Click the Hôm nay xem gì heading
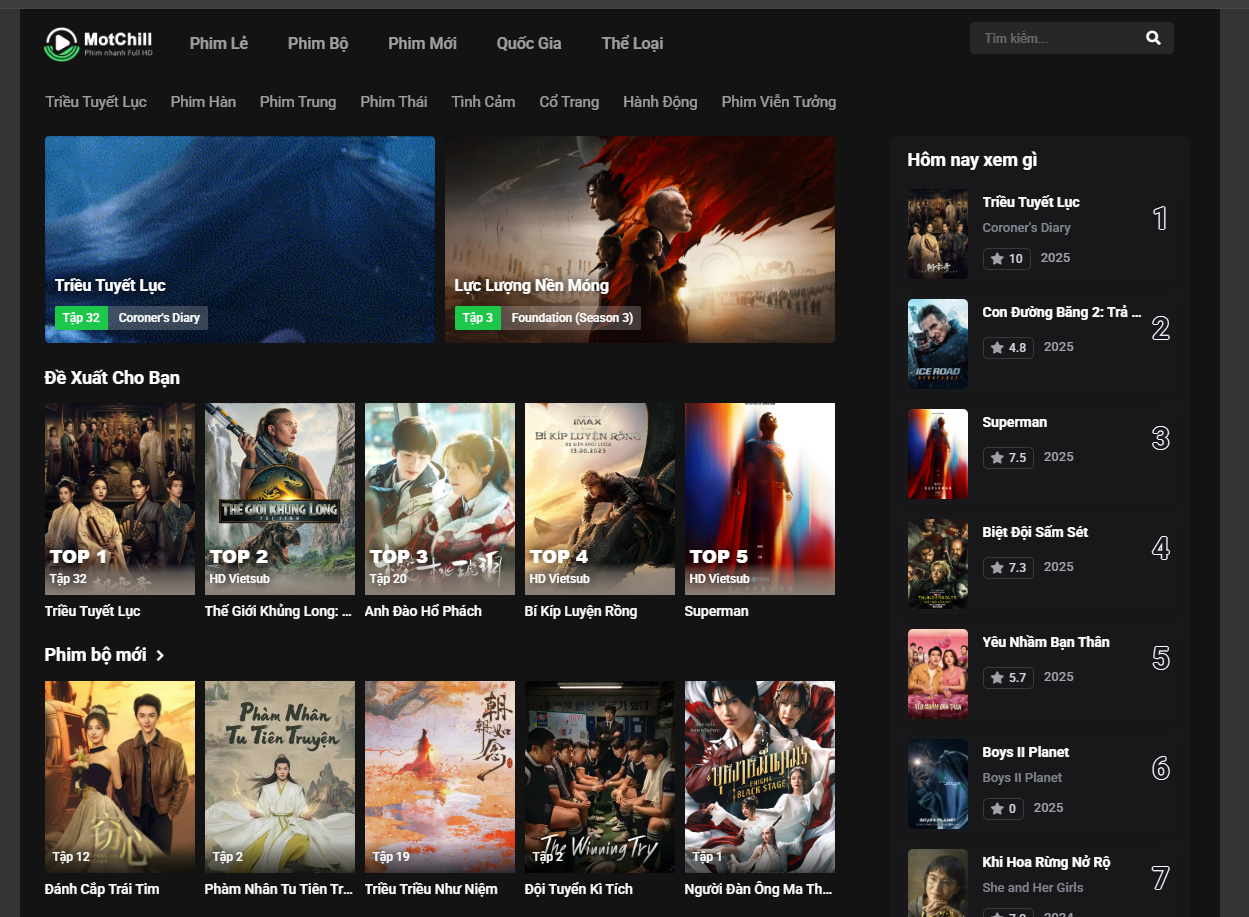 coord(972,160)
